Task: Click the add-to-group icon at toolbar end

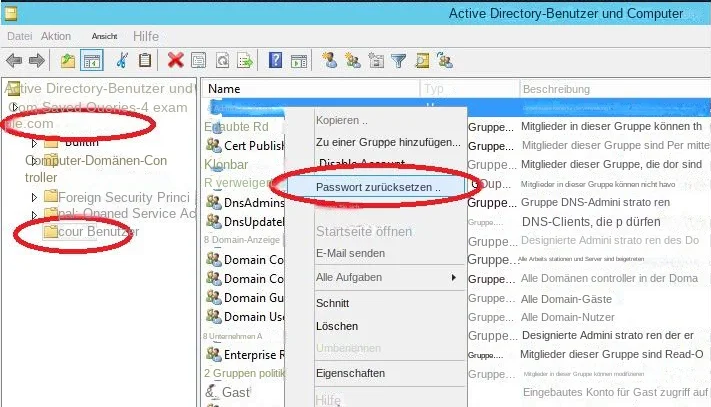Action: point(445,60)
